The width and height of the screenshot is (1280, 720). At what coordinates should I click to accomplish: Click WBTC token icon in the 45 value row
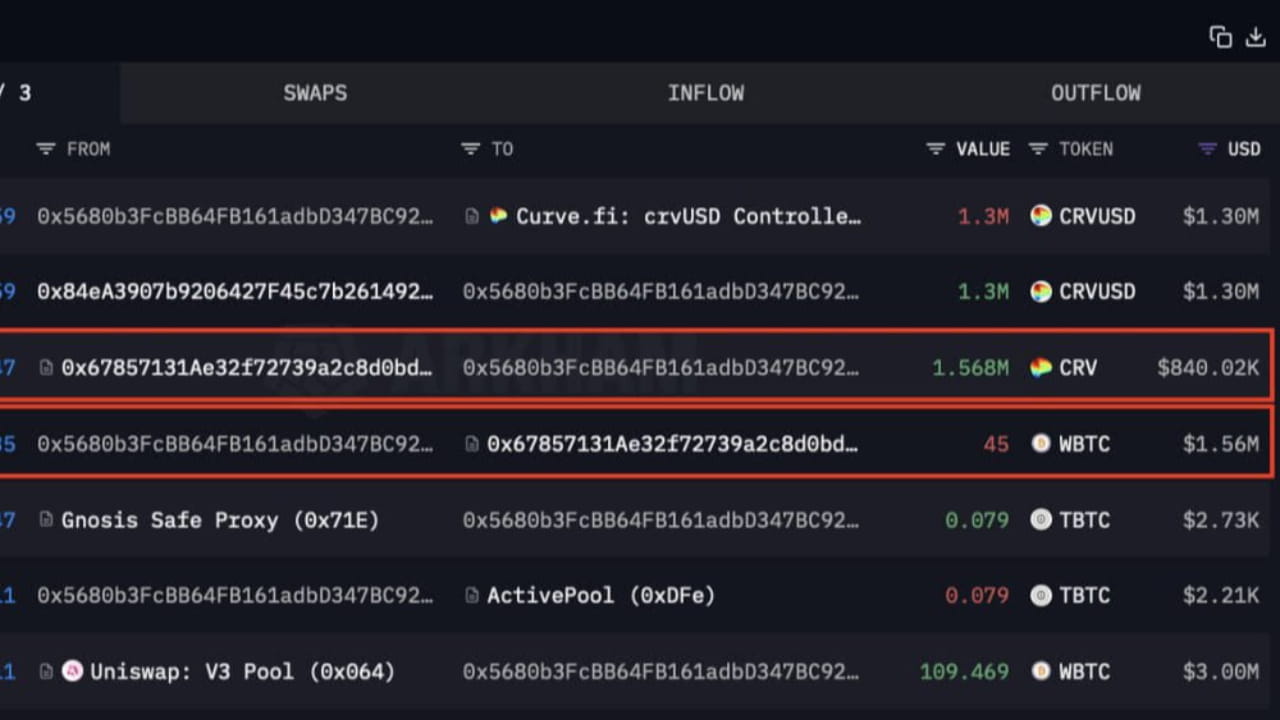tap(1041, 444)
